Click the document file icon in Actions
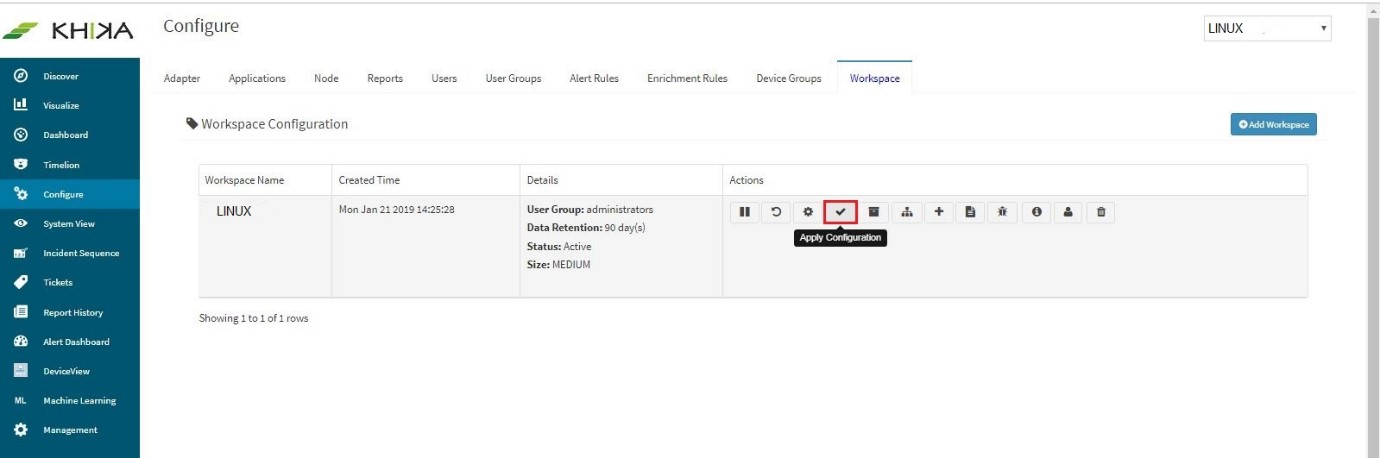 (x=970, y=212)
